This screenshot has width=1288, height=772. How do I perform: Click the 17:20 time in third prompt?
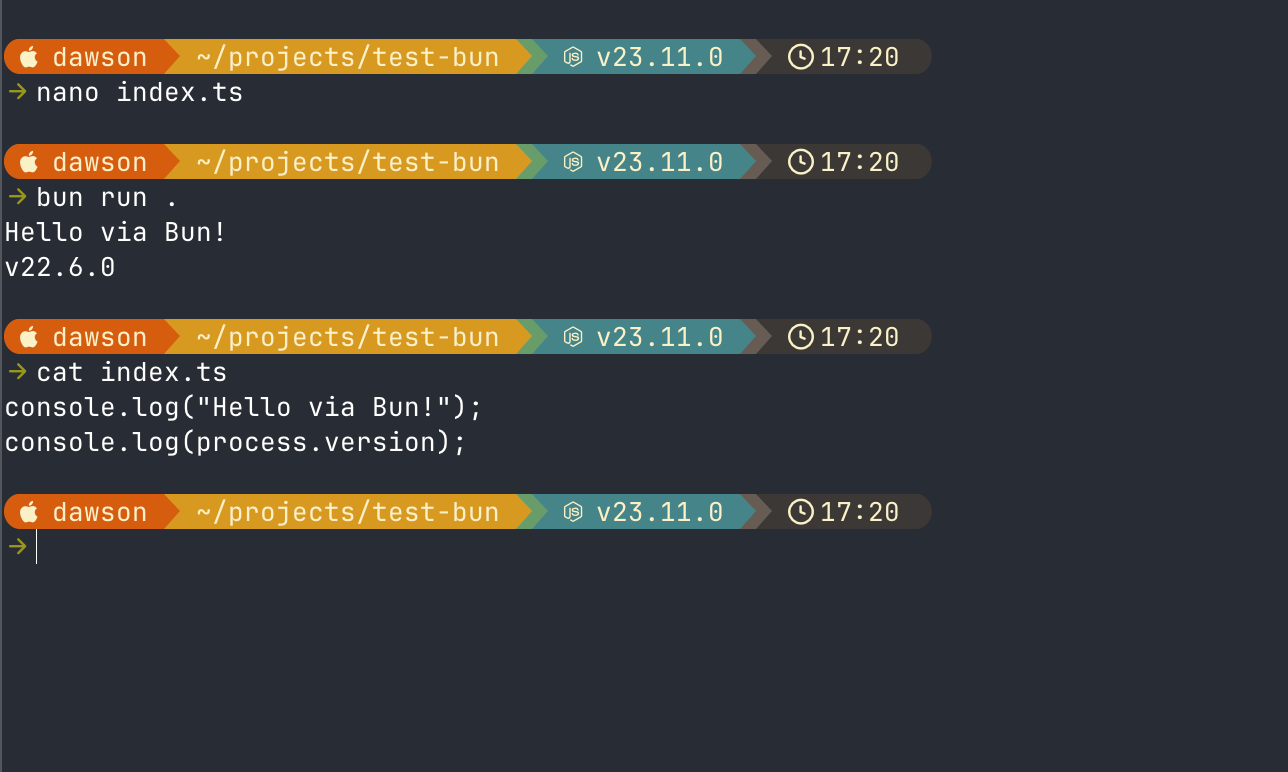click(860, 337)
